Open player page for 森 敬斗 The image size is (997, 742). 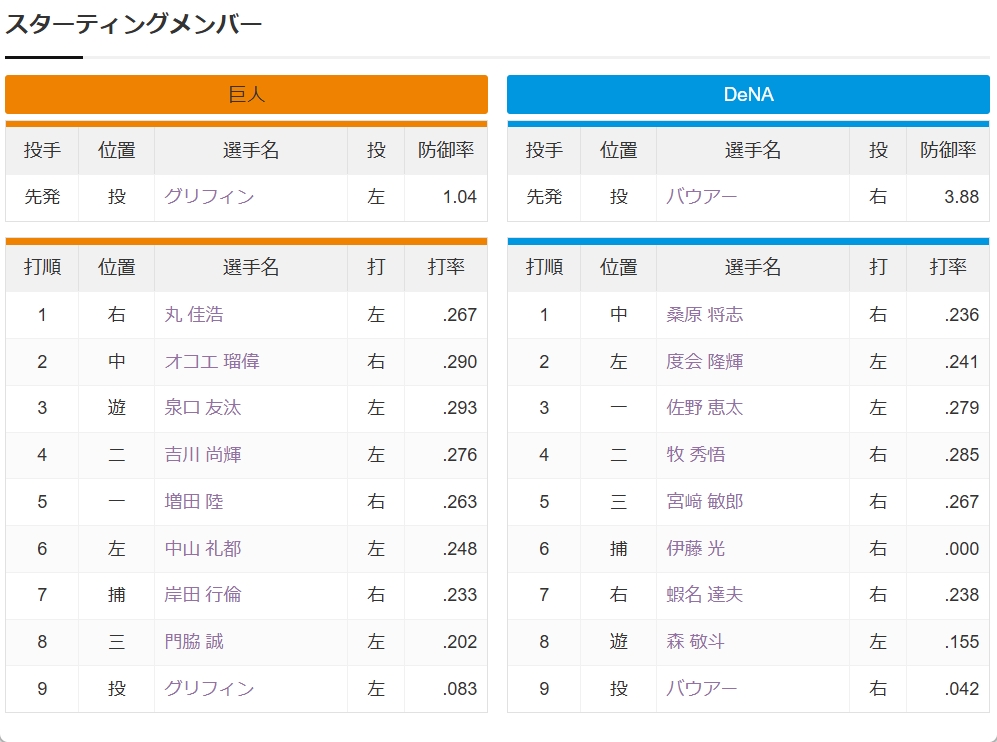click(696, 642)
